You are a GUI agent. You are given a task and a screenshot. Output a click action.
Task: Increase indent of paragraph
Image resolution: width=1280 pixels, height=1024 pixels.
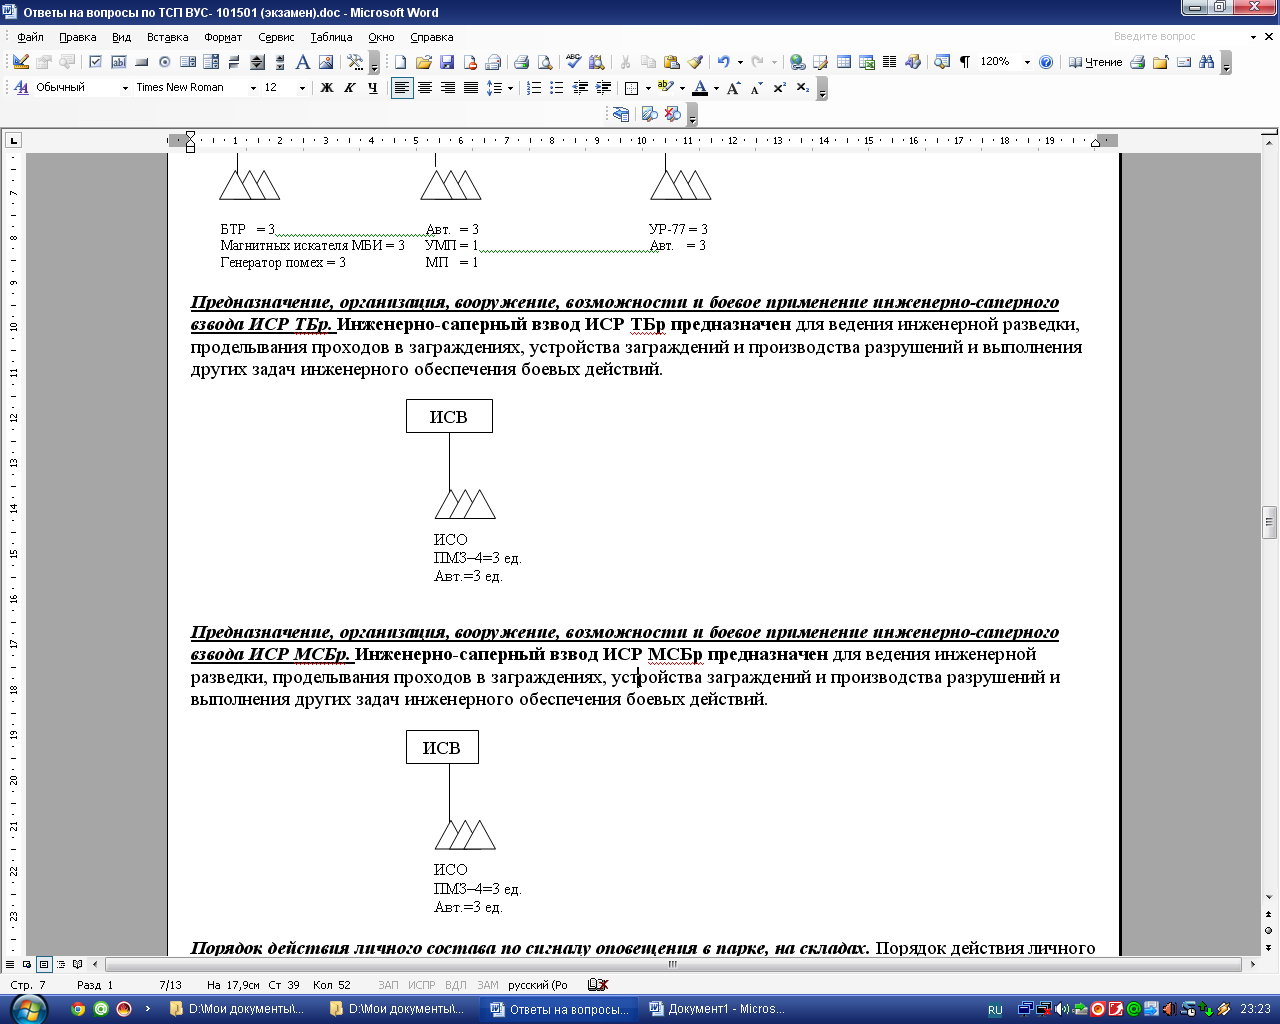[x=603, y=88]
